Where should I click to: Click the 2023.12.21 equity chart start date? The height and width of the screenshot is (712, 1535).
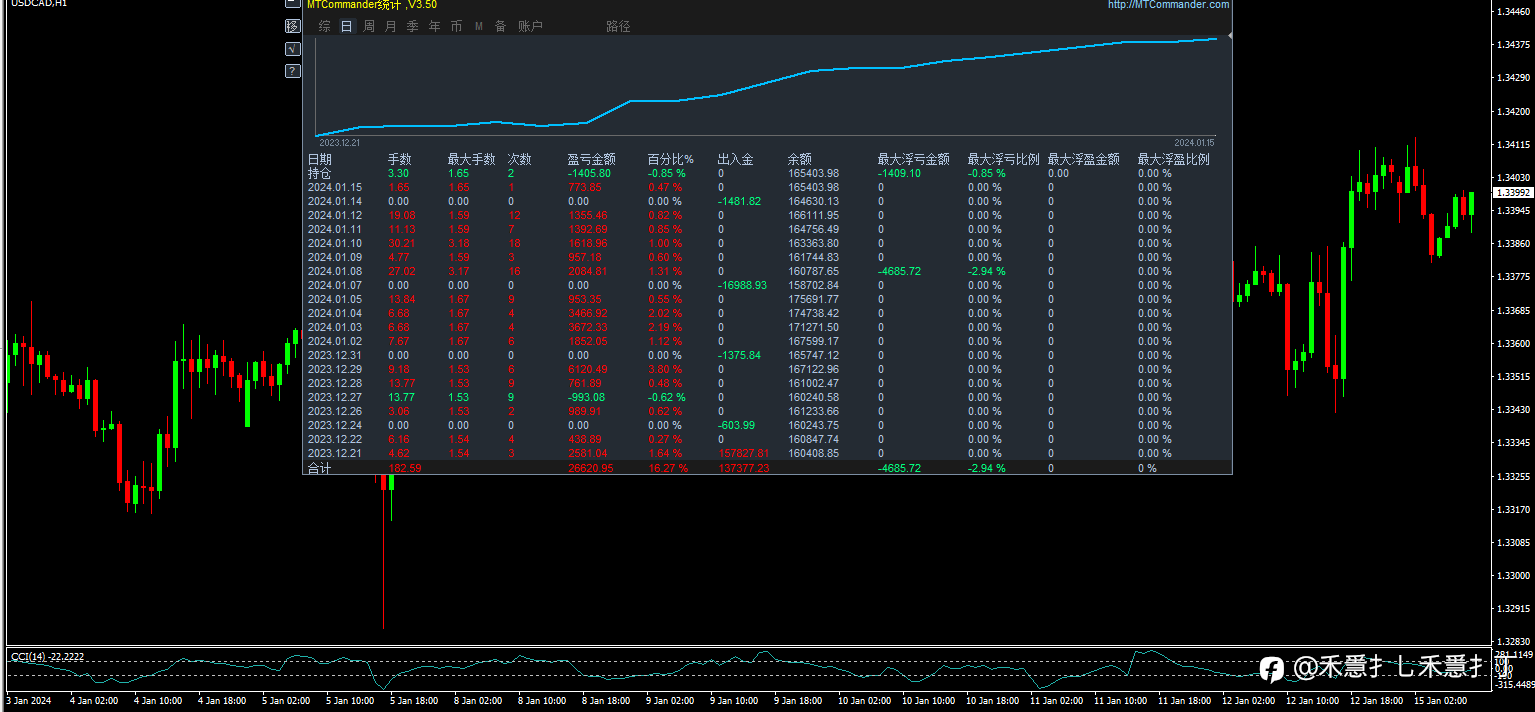(340, 143)
